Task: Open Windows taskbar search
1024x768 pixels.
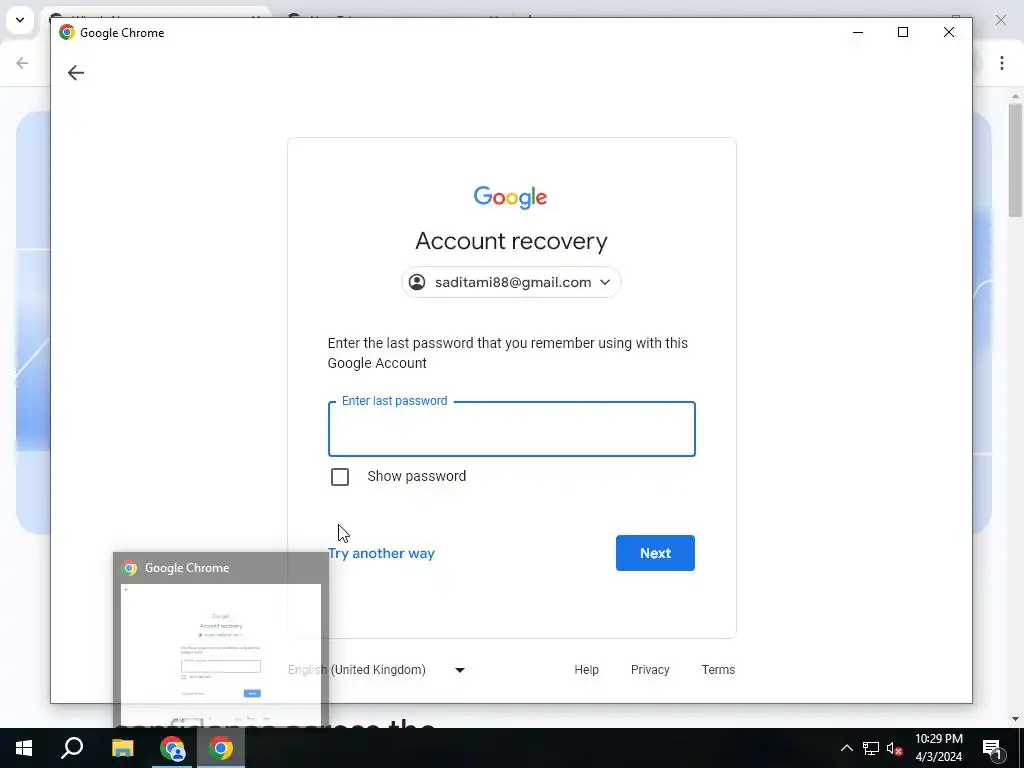Action: 72,748
